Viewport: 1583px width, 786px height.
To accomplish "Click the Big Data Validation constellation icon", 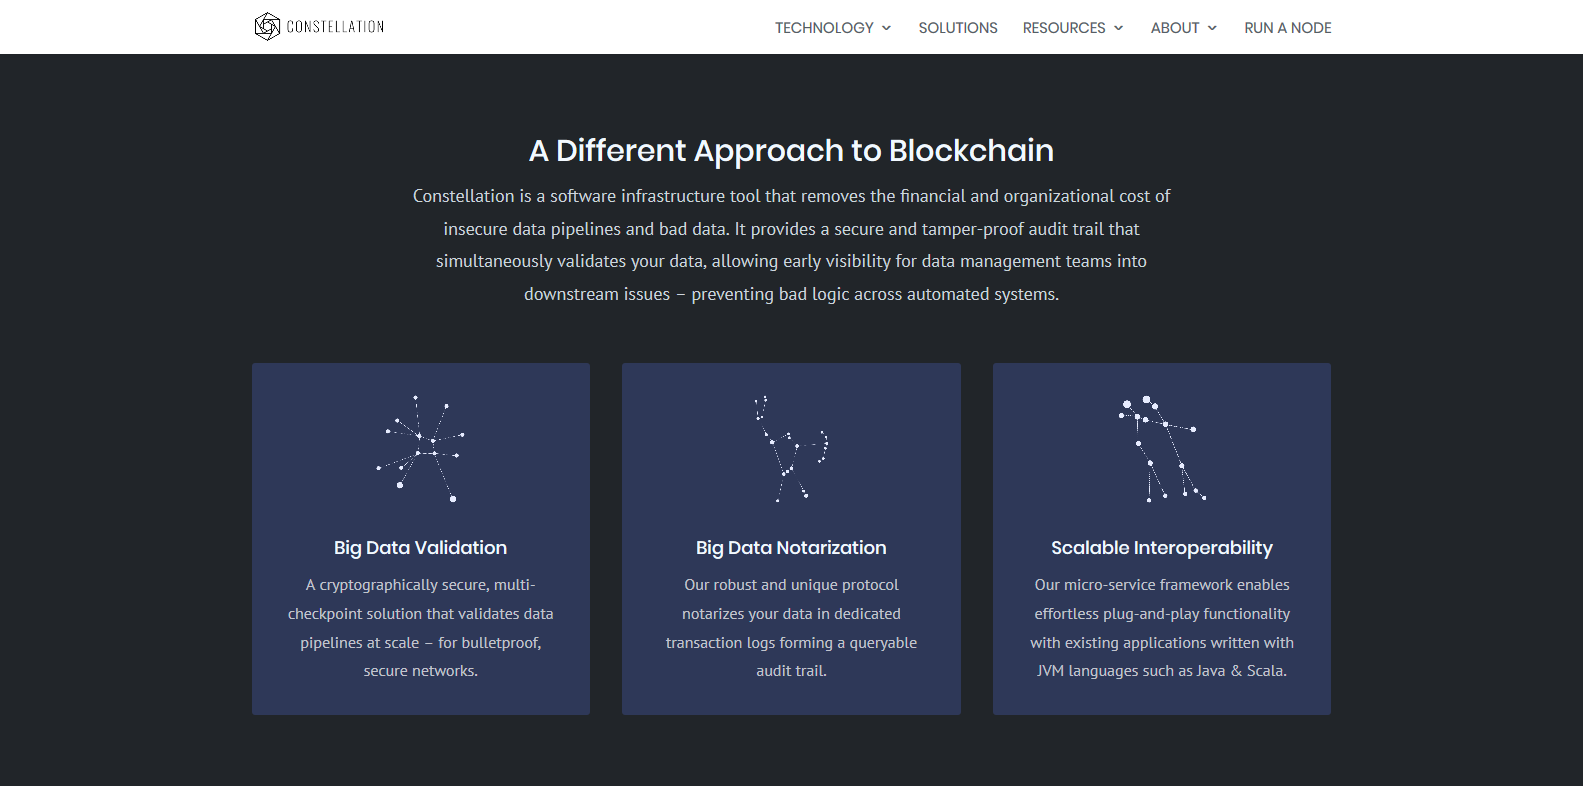I will 421,448.
